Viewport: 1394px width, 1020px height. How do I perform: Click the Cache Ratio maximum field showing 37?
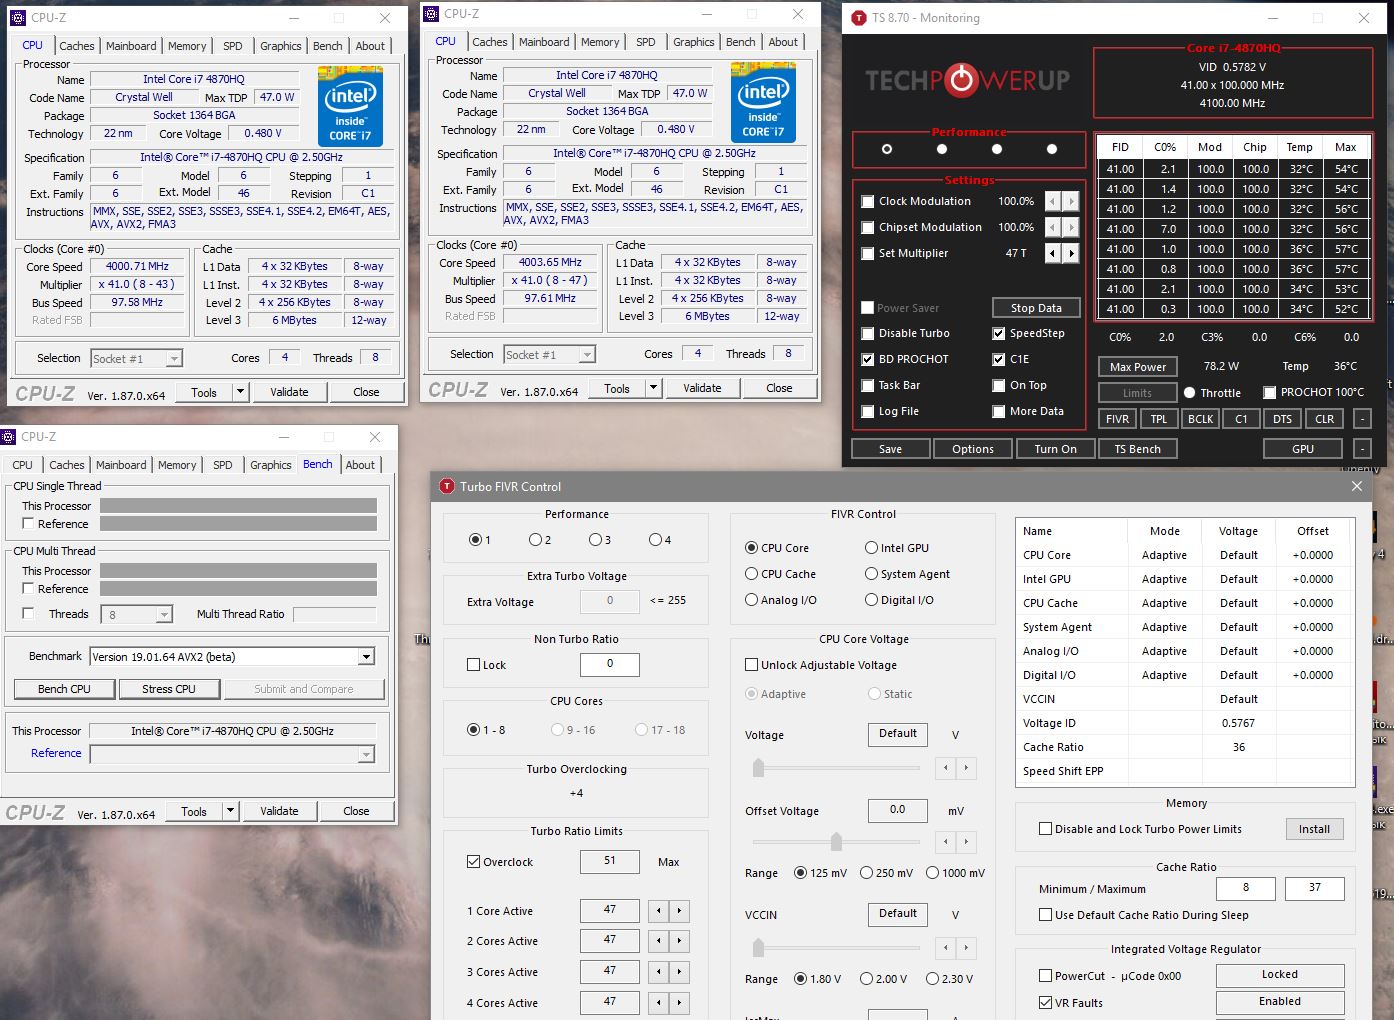pyautogui.click(x=1314, y=888)
